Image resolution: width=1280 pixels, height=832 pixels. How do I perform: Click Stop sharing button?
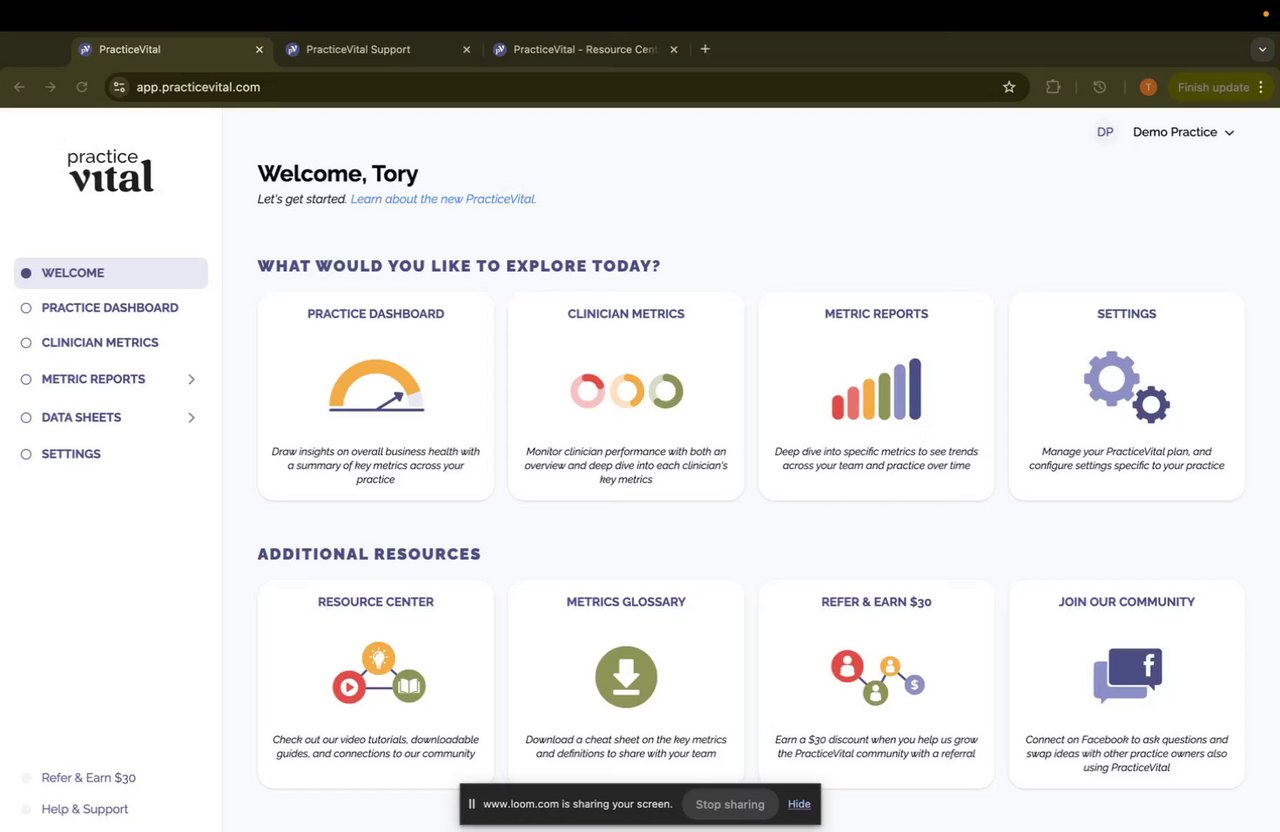pyautogui.click(x=730, y=804)
